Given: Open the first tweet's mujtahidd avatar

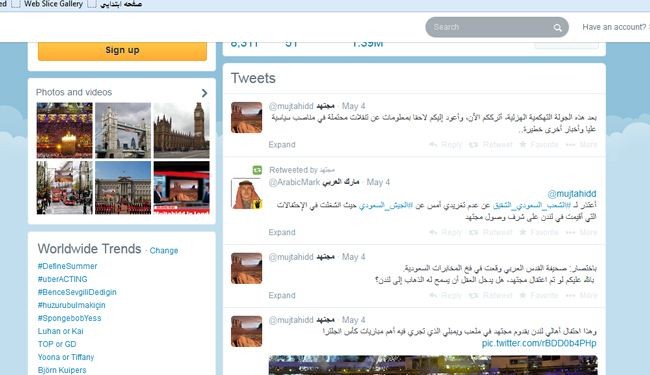Looking at the screenshot, I should [246, 117].
